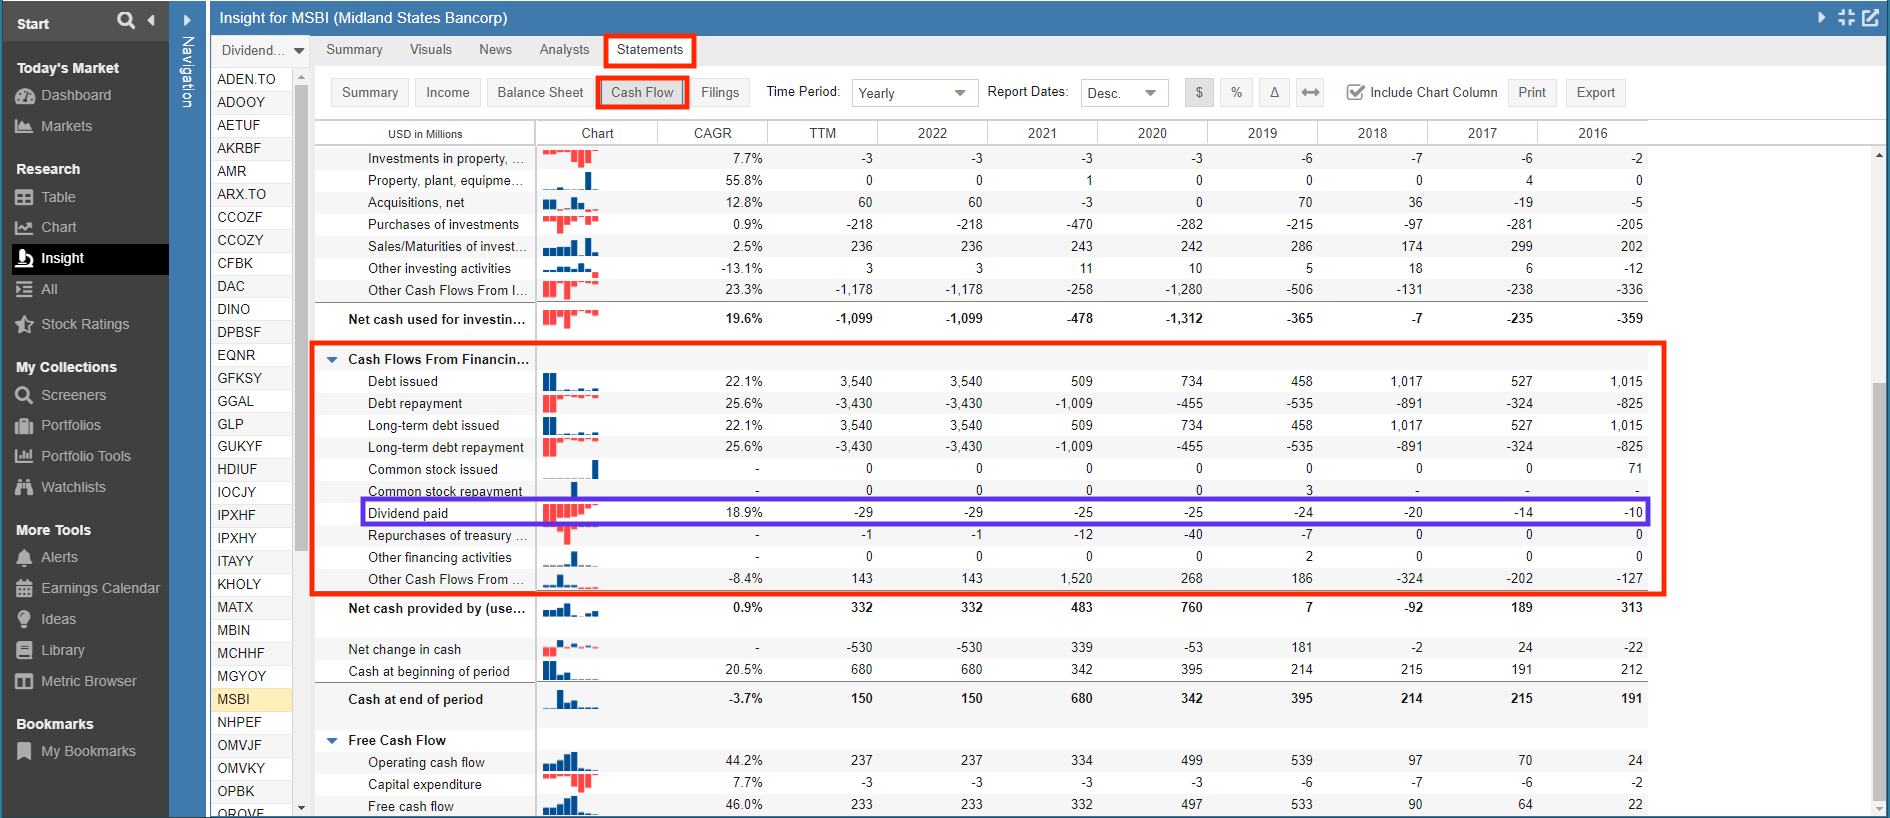
Task: Toggle delta change display
Action: (x=1274, y=92)
